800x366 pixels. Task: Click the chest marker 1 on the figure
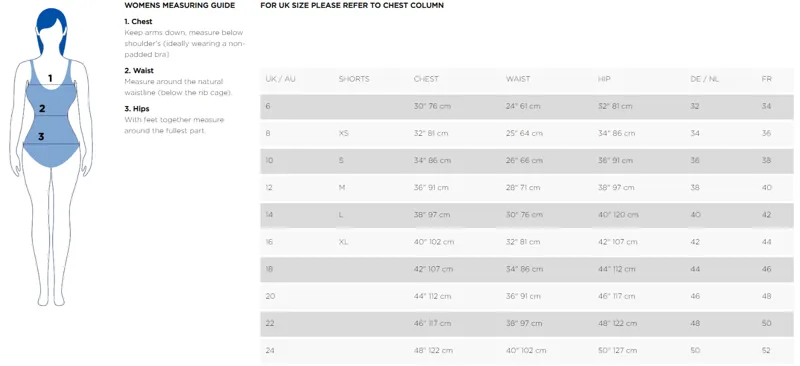50,78
